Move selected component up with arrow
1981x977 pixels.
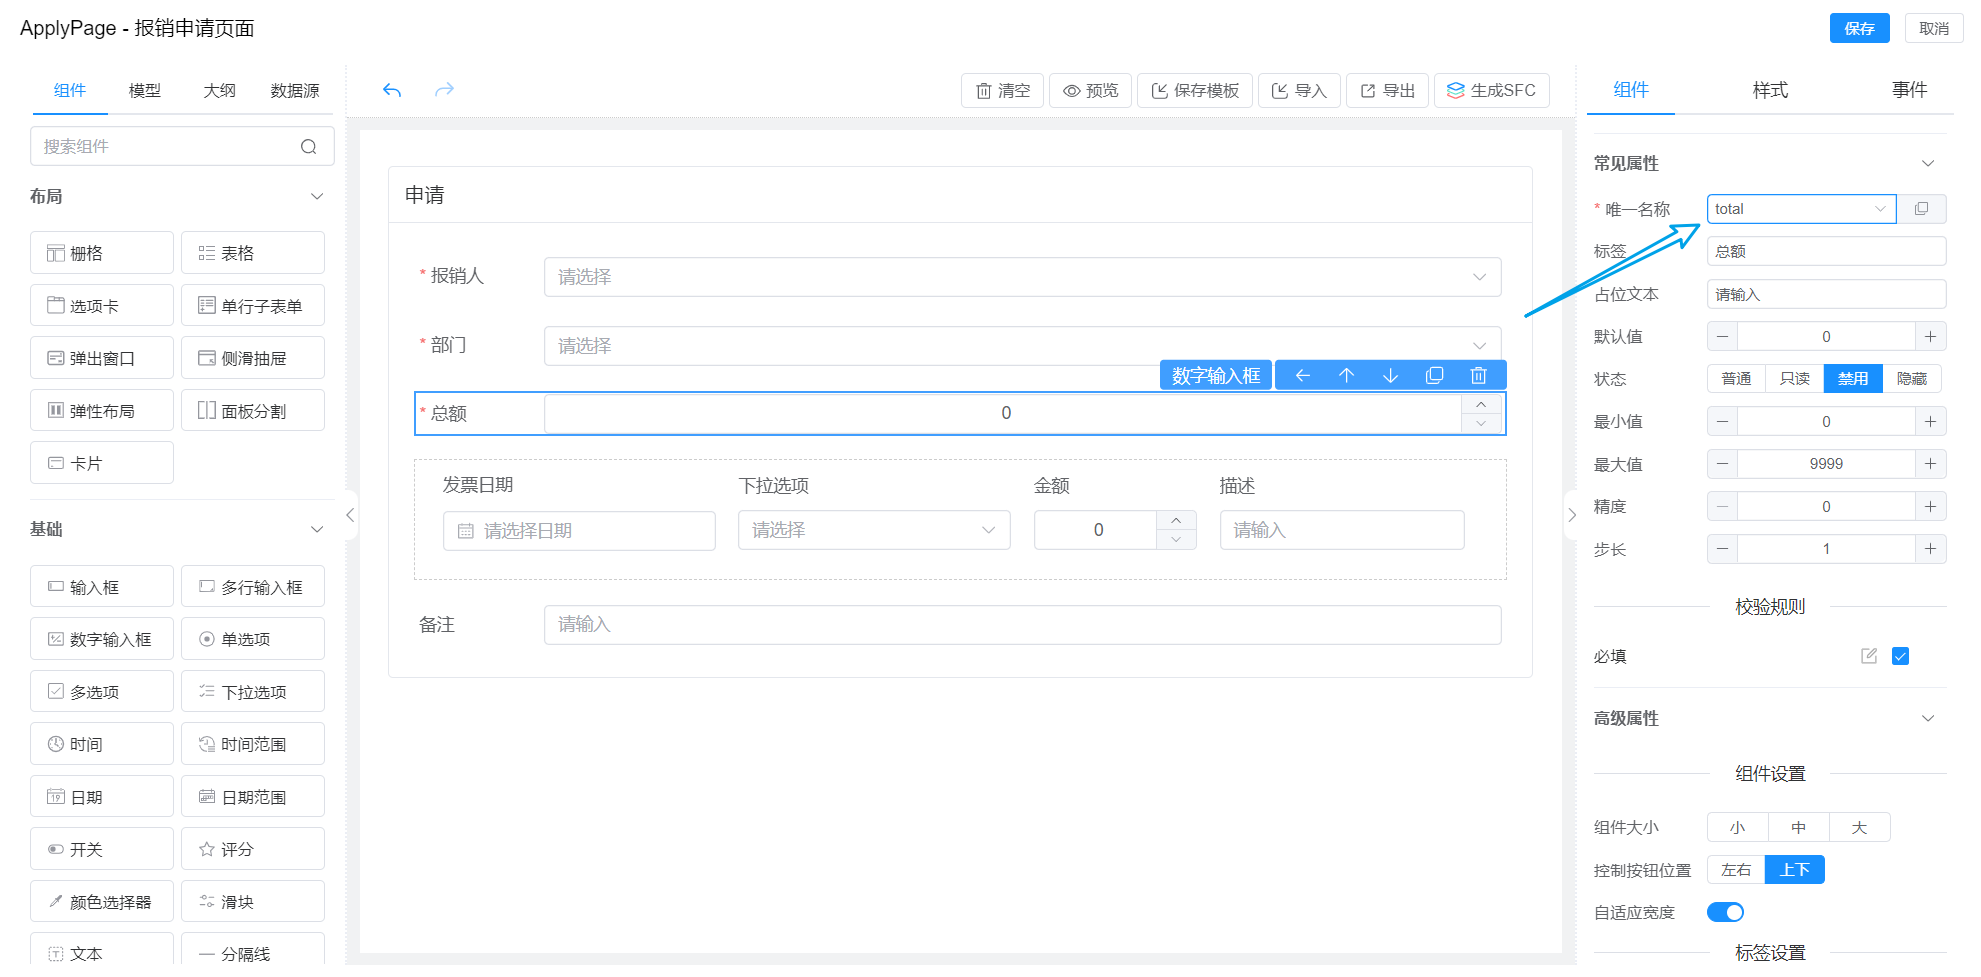pos(1346,375)
